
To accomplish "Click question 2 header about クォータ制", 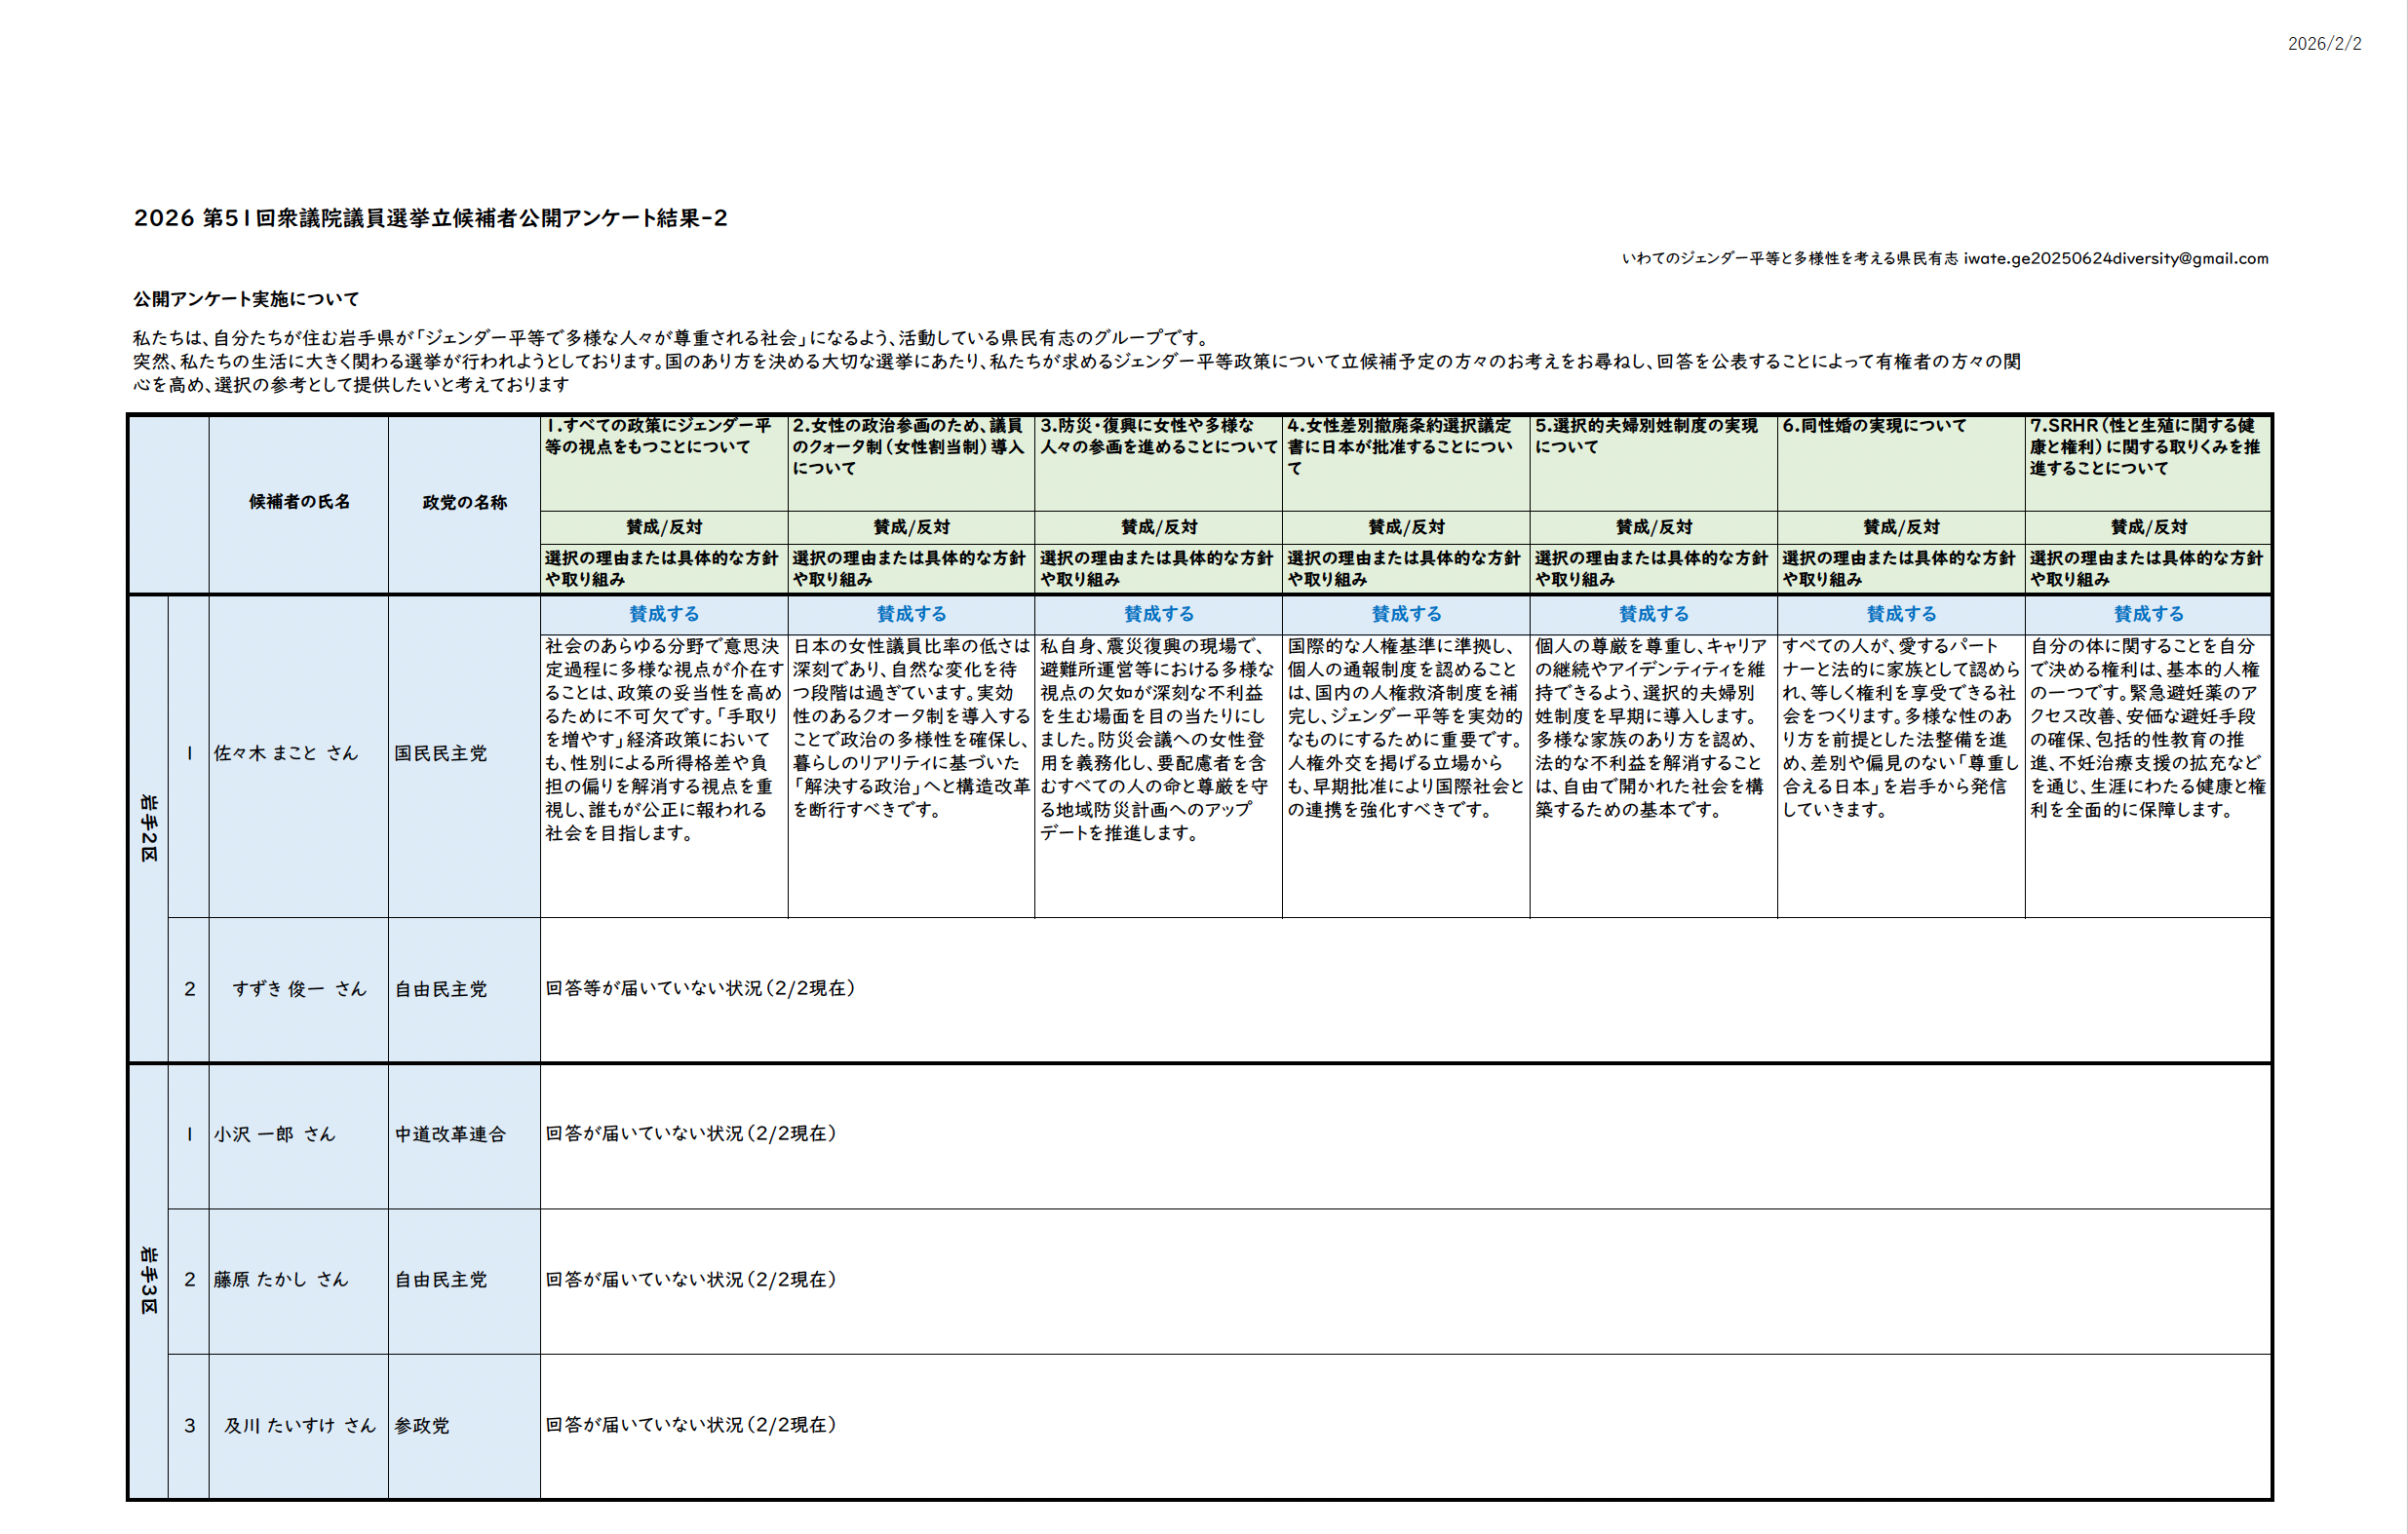I will pyautogui.click(x=908, y=447).
